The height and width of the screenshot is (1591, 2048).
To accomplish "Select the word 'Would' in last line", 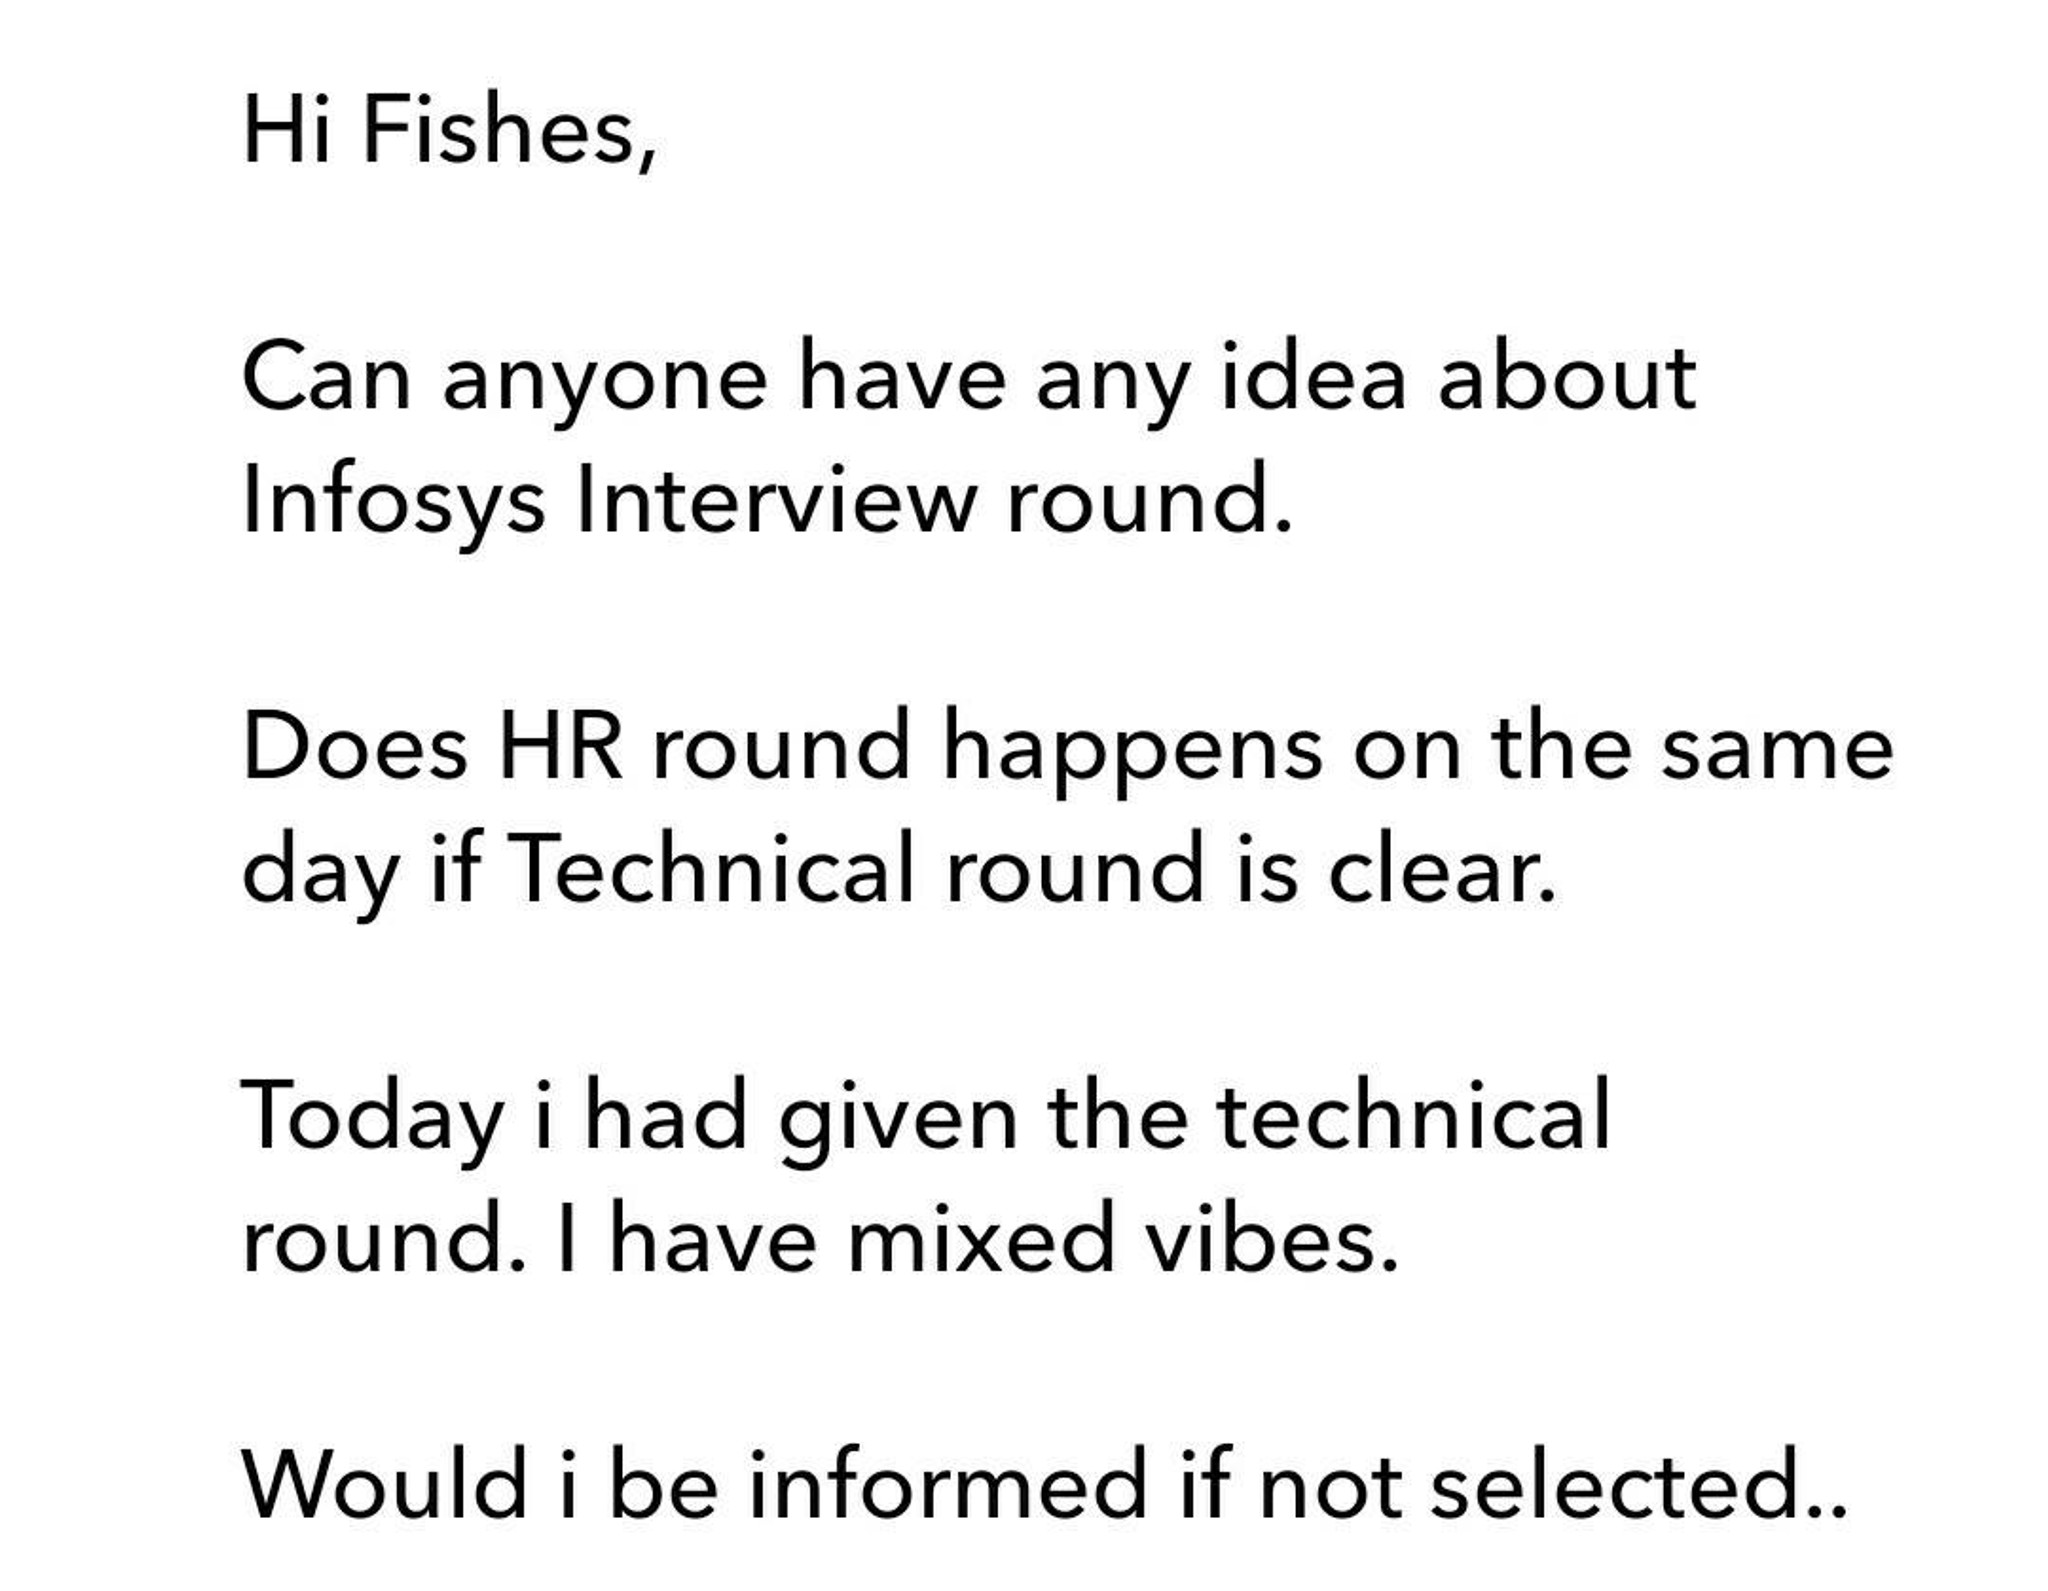I will (x=385, y=1484).
